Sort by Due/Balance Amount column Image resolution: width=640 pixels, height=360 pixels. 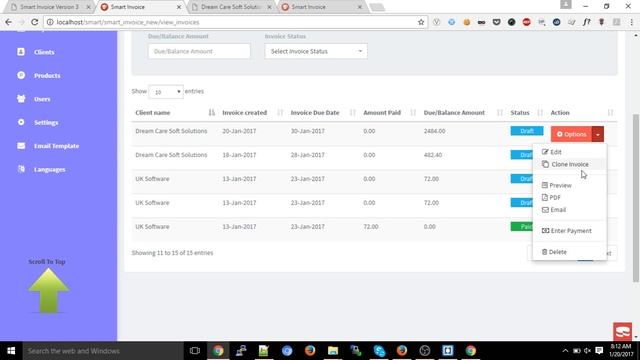462,113
